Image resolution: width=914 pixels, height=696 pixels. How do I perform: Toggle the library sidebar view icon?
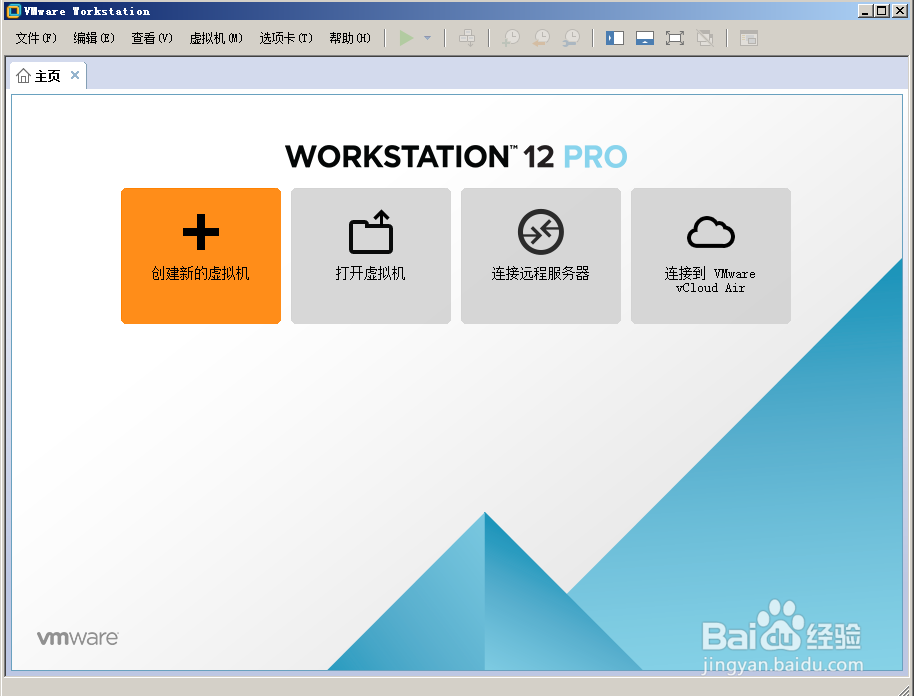click(x=615, y=38)
